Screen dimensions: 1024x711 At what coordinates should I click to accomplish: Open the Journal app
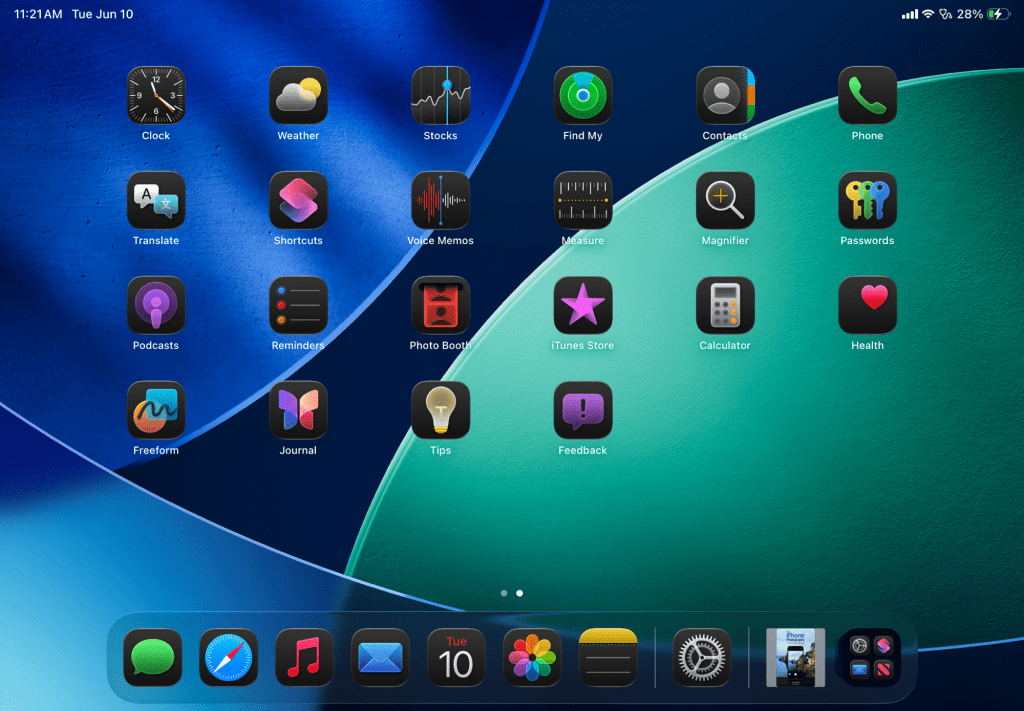click(x=298, y=410)
